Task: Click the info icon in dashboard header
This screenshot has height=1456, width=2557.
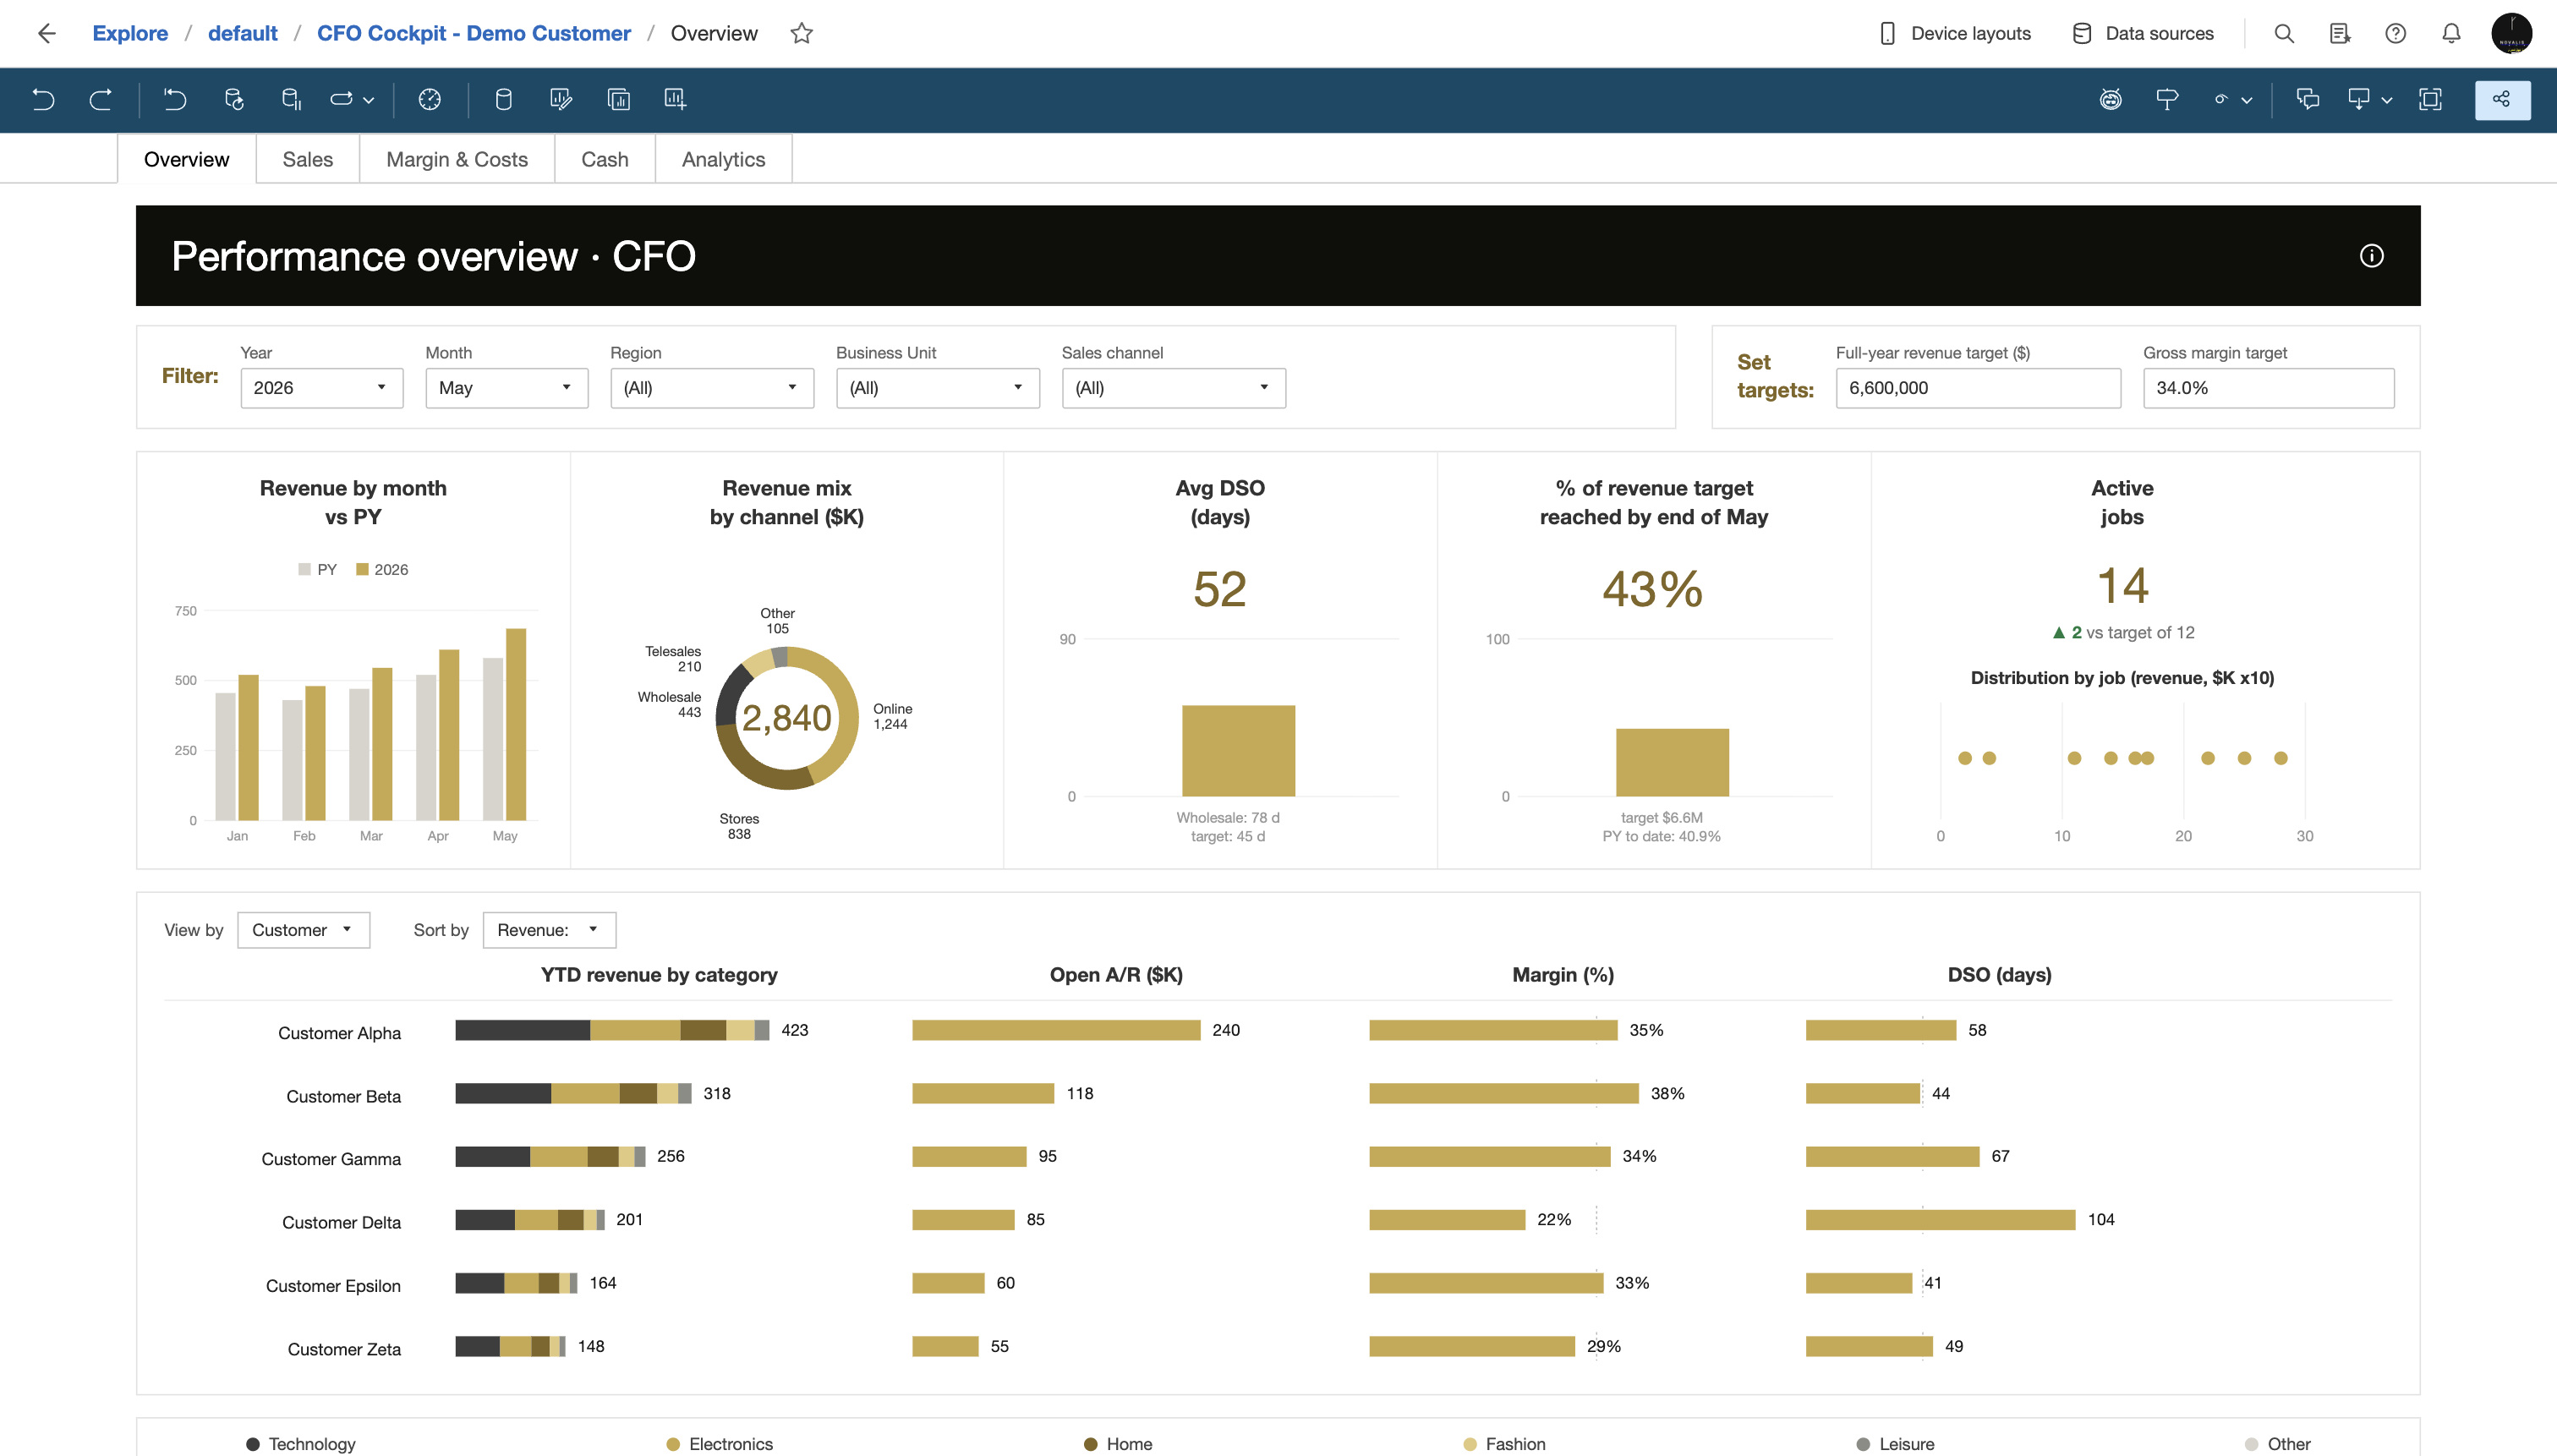Action: pyautogui.click(x=2371, y=256)
